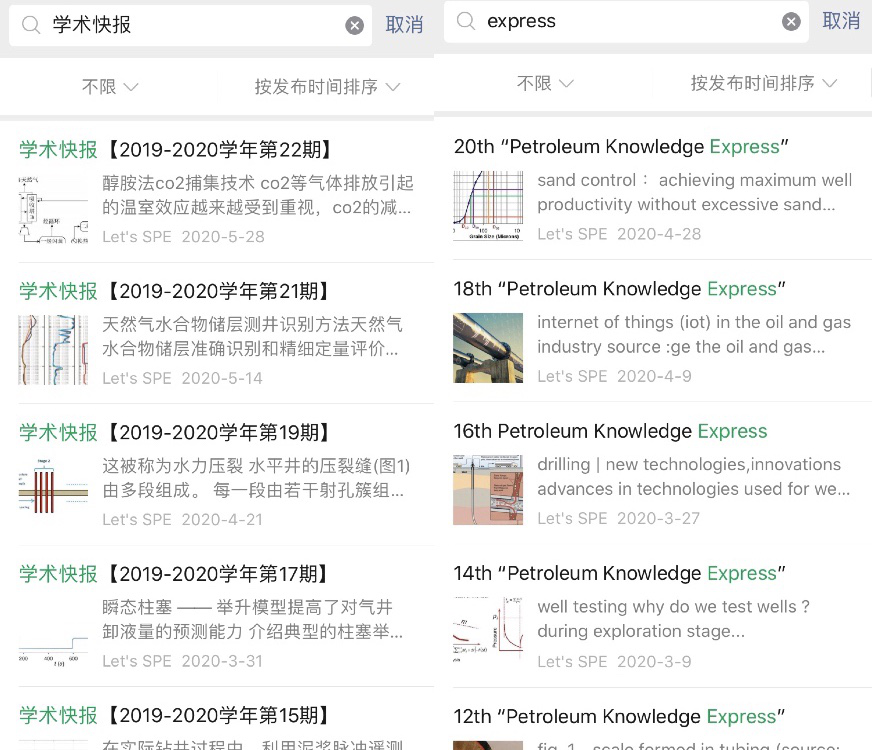872x750 pixels.
Task: Click inside the 学术快报 search input
Action: [x=180, y=25]
